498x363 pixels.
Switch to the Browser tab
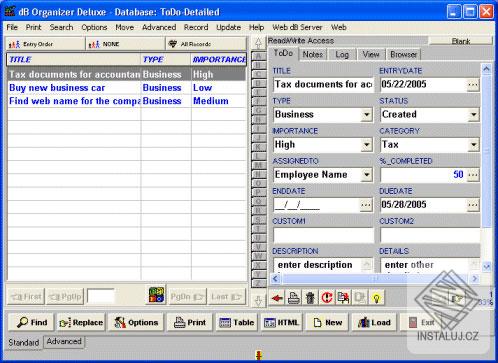click(403, 54)
